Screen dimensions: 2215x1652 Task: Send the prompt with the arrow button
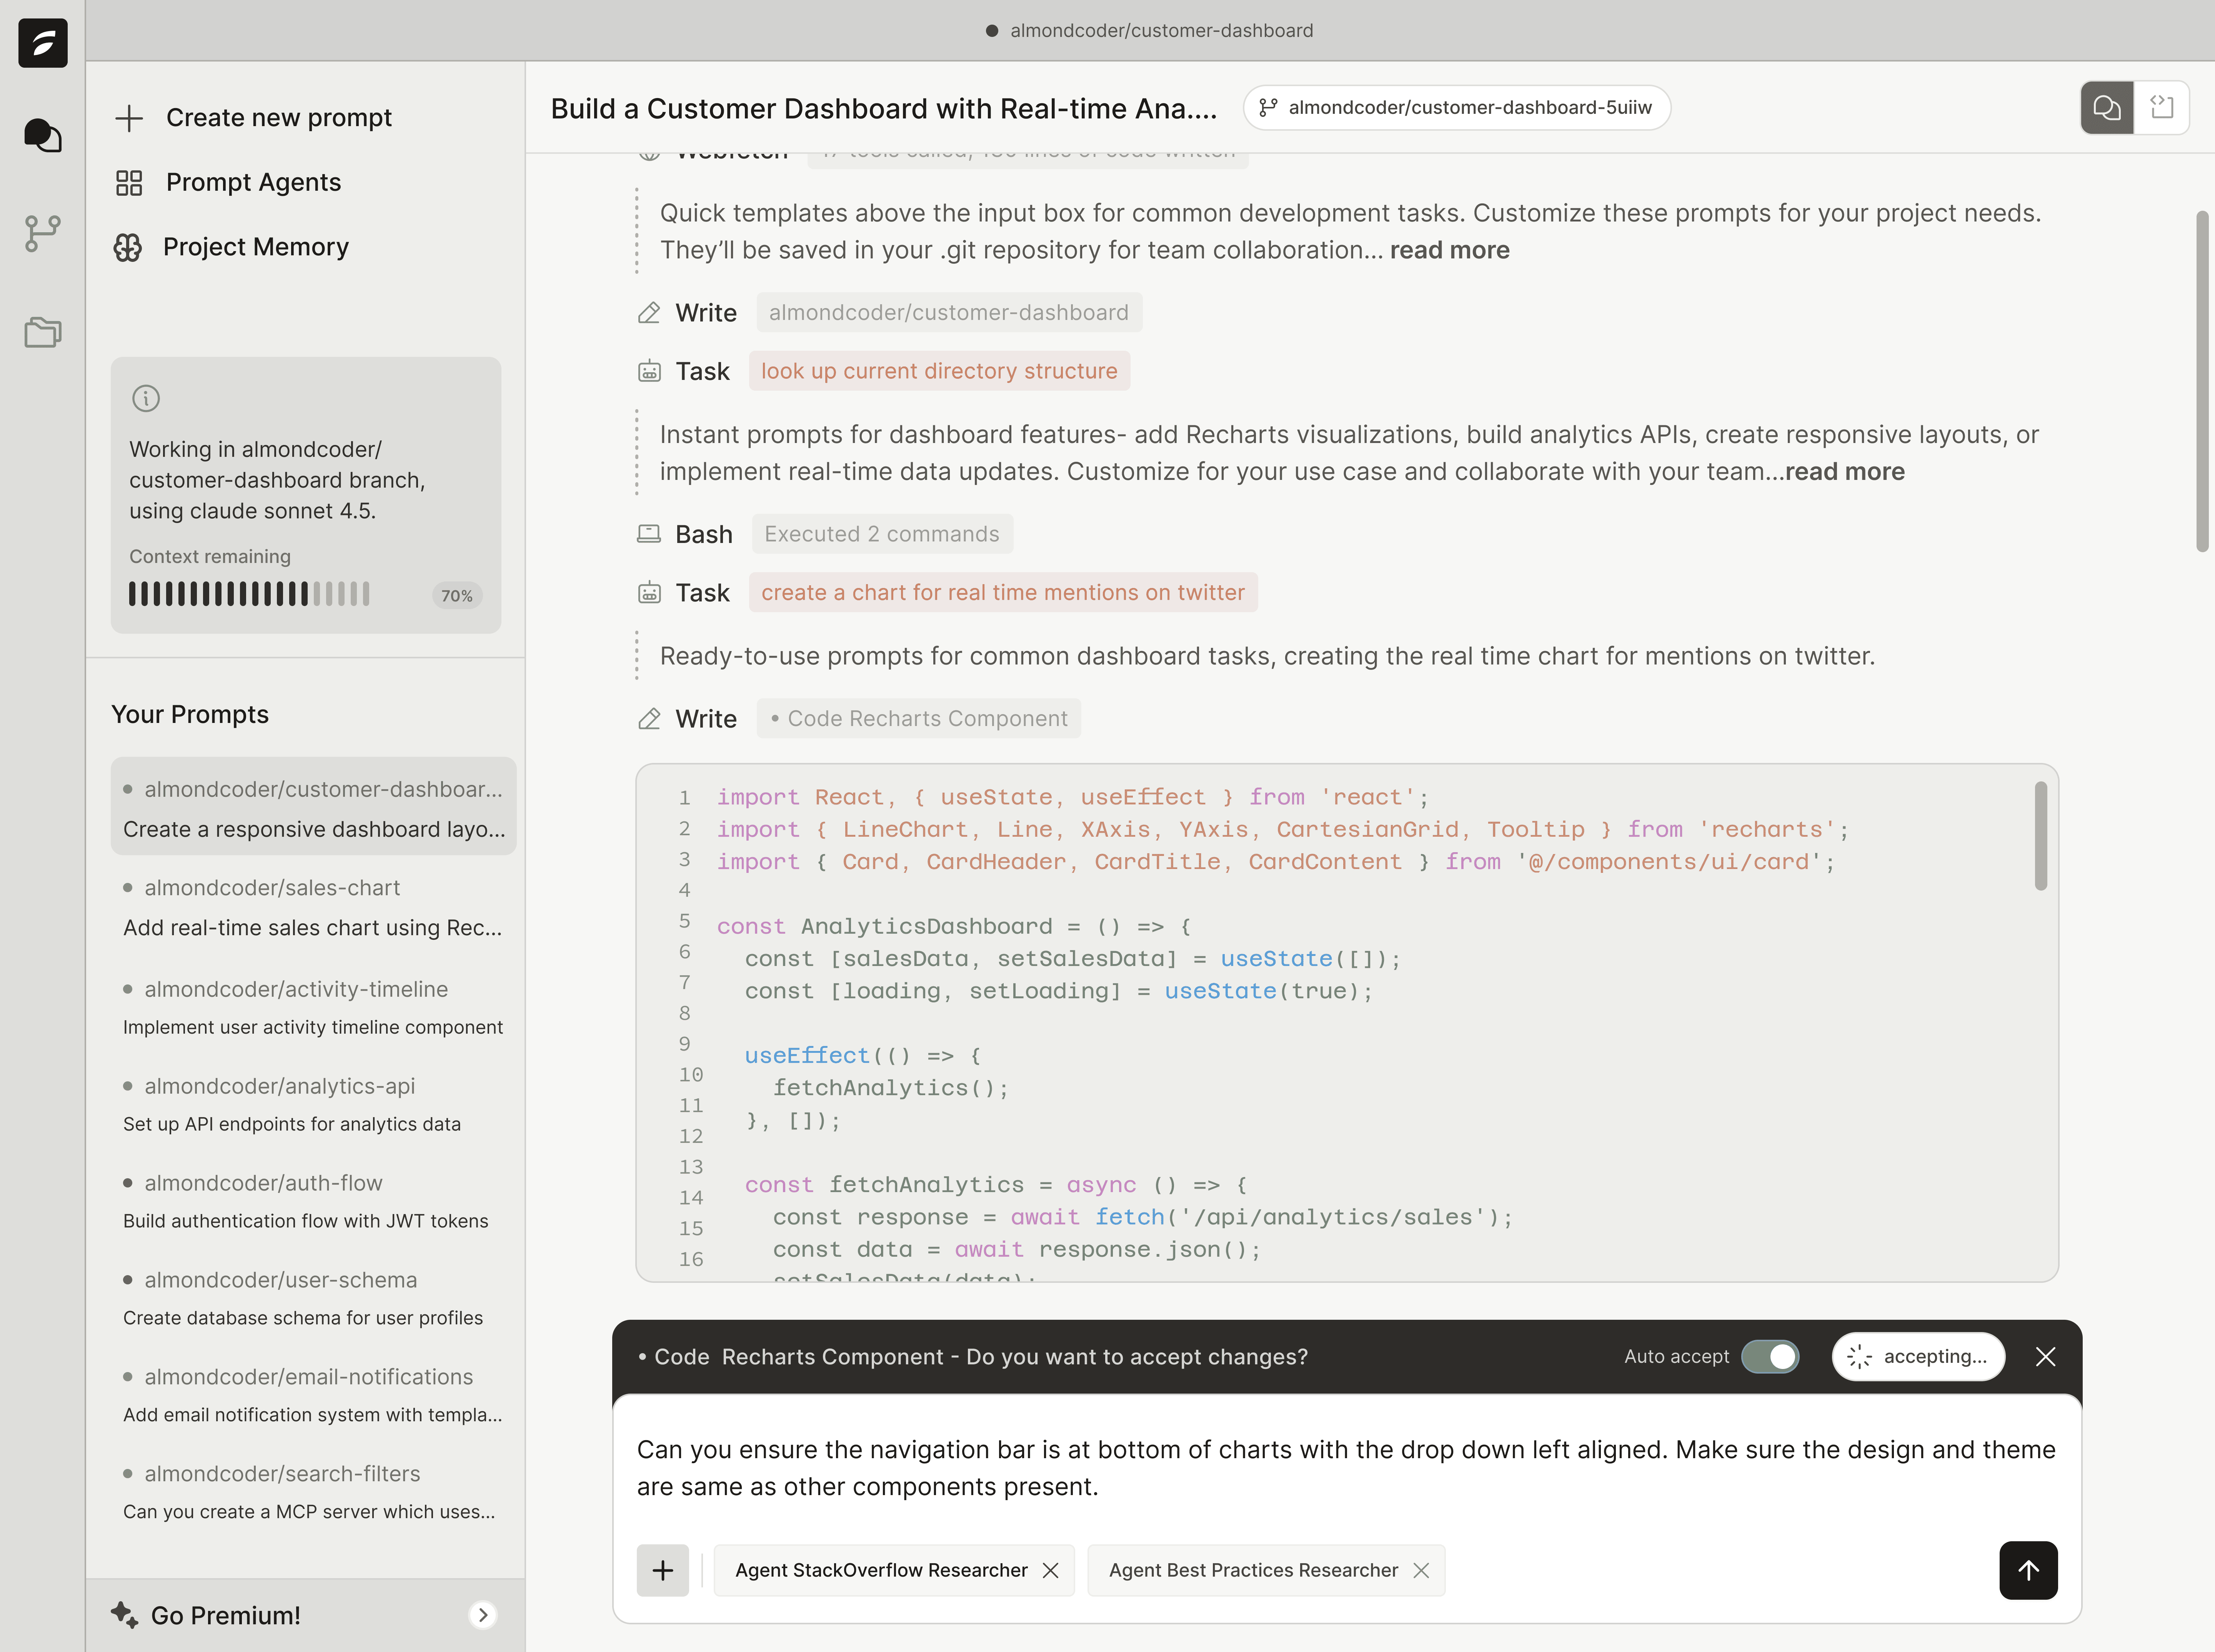(2028, 1570)
